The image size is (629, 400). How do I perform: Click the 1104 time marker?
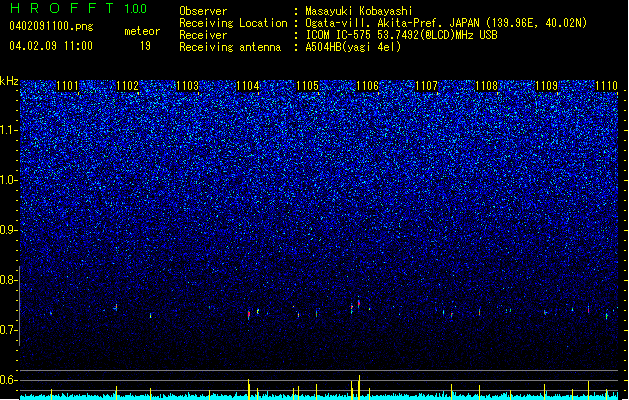point(248,86)
